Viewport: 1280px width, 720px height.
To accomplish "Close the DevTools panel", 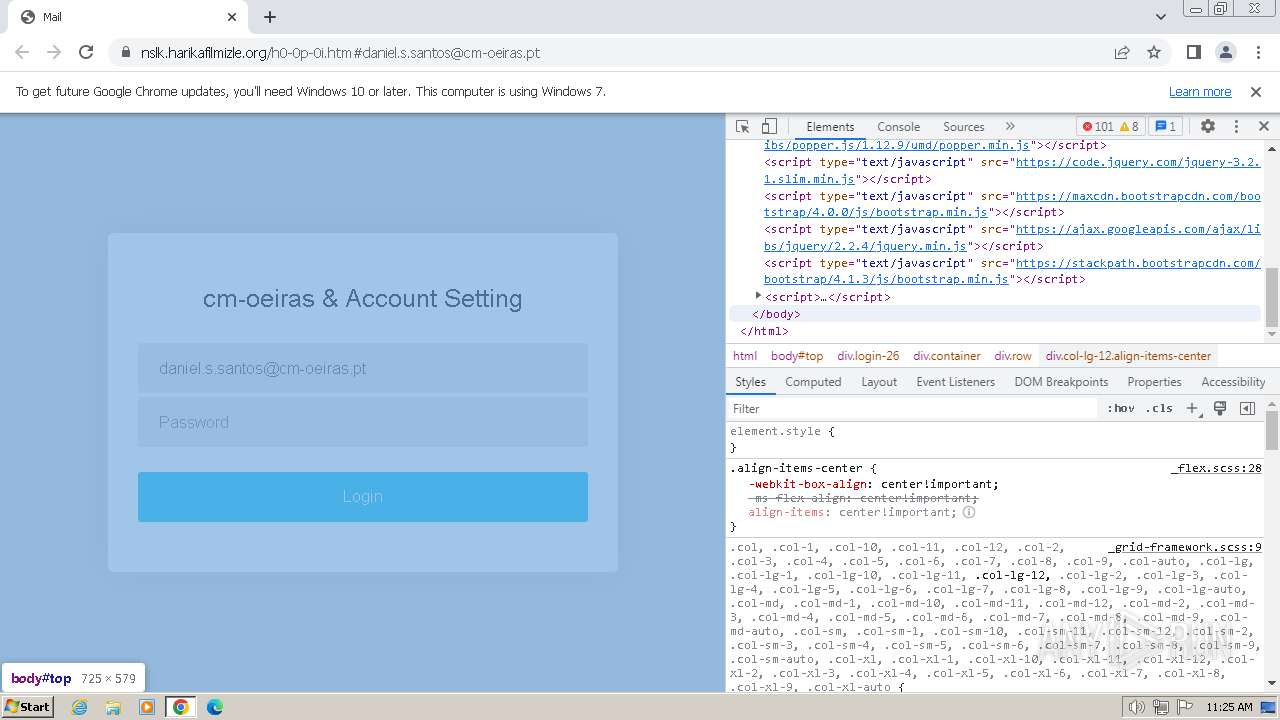I will [x=1263, y=127].
